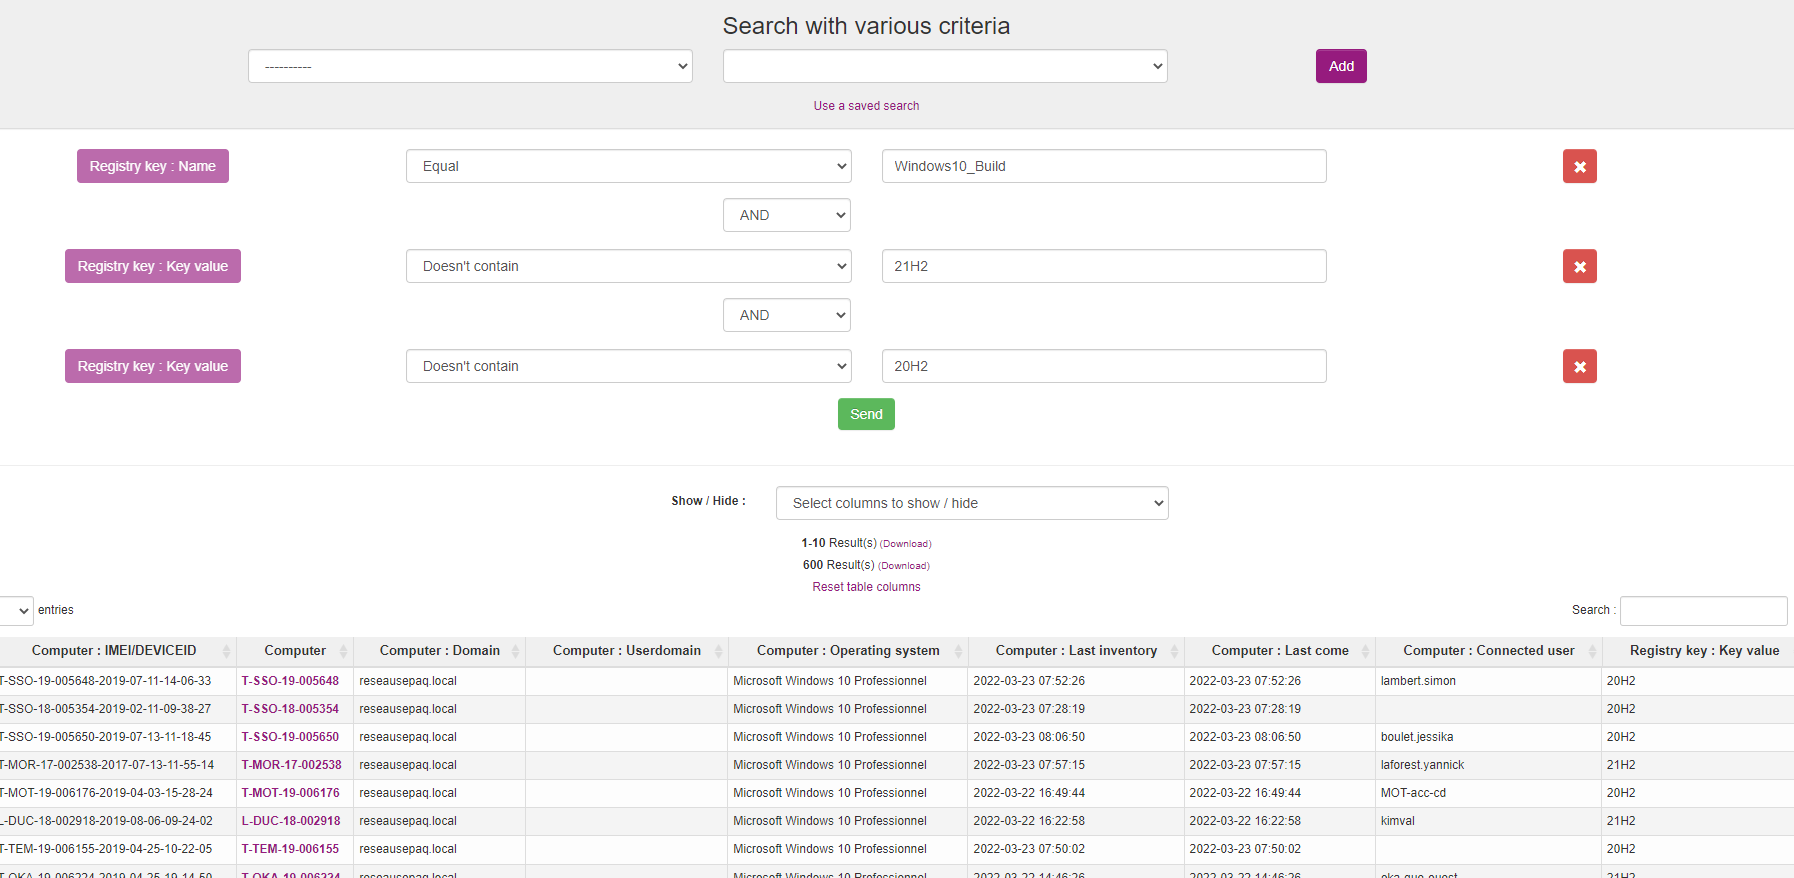This screenshot has width=1794, height=878.
Task: Click Registry key : Key value button for 21H2
Action: [153, 266]
